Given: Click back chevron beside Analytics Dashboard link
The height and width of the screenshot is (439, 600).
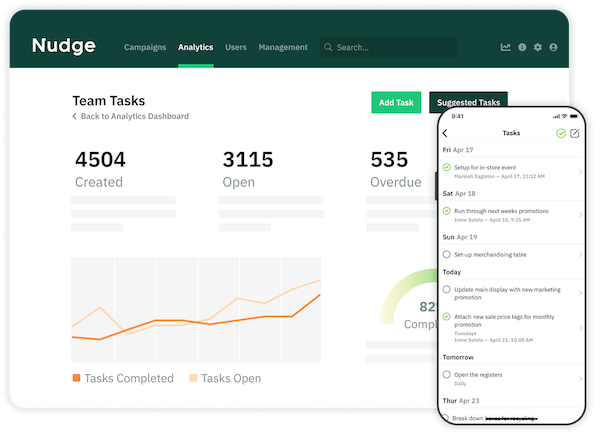Looking at the screenshot, I should pyautogui.click(x=75, y=116).
